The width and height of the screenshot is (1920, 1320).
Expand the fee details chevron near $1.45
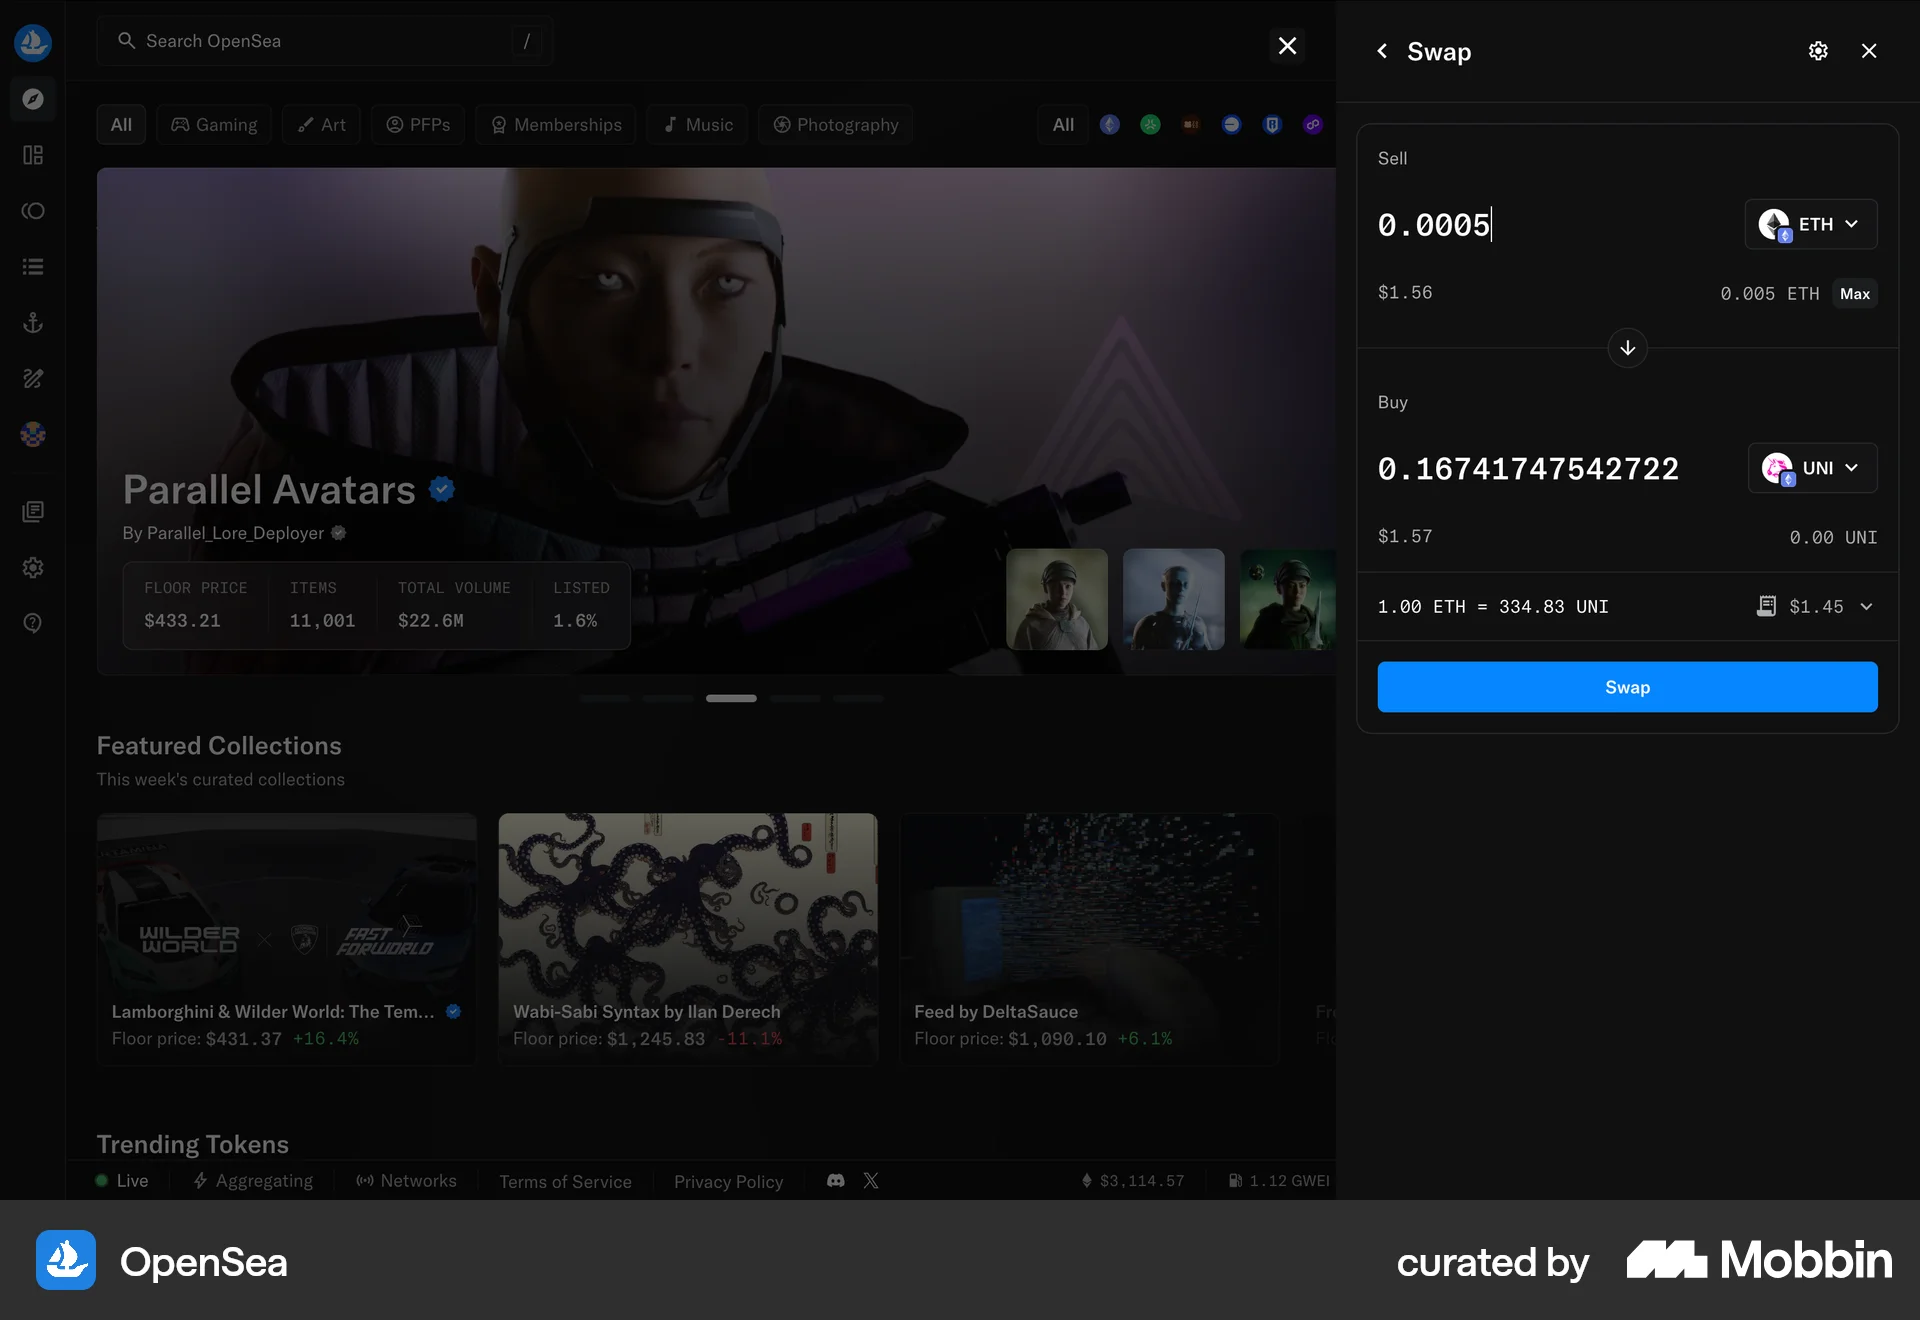(x=1868, y=606)
